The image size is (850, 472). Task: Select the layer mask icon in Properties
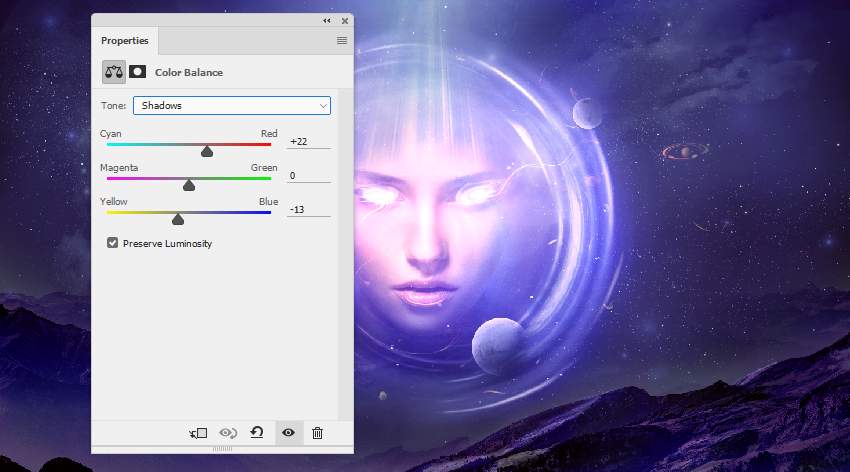(138, 72)
